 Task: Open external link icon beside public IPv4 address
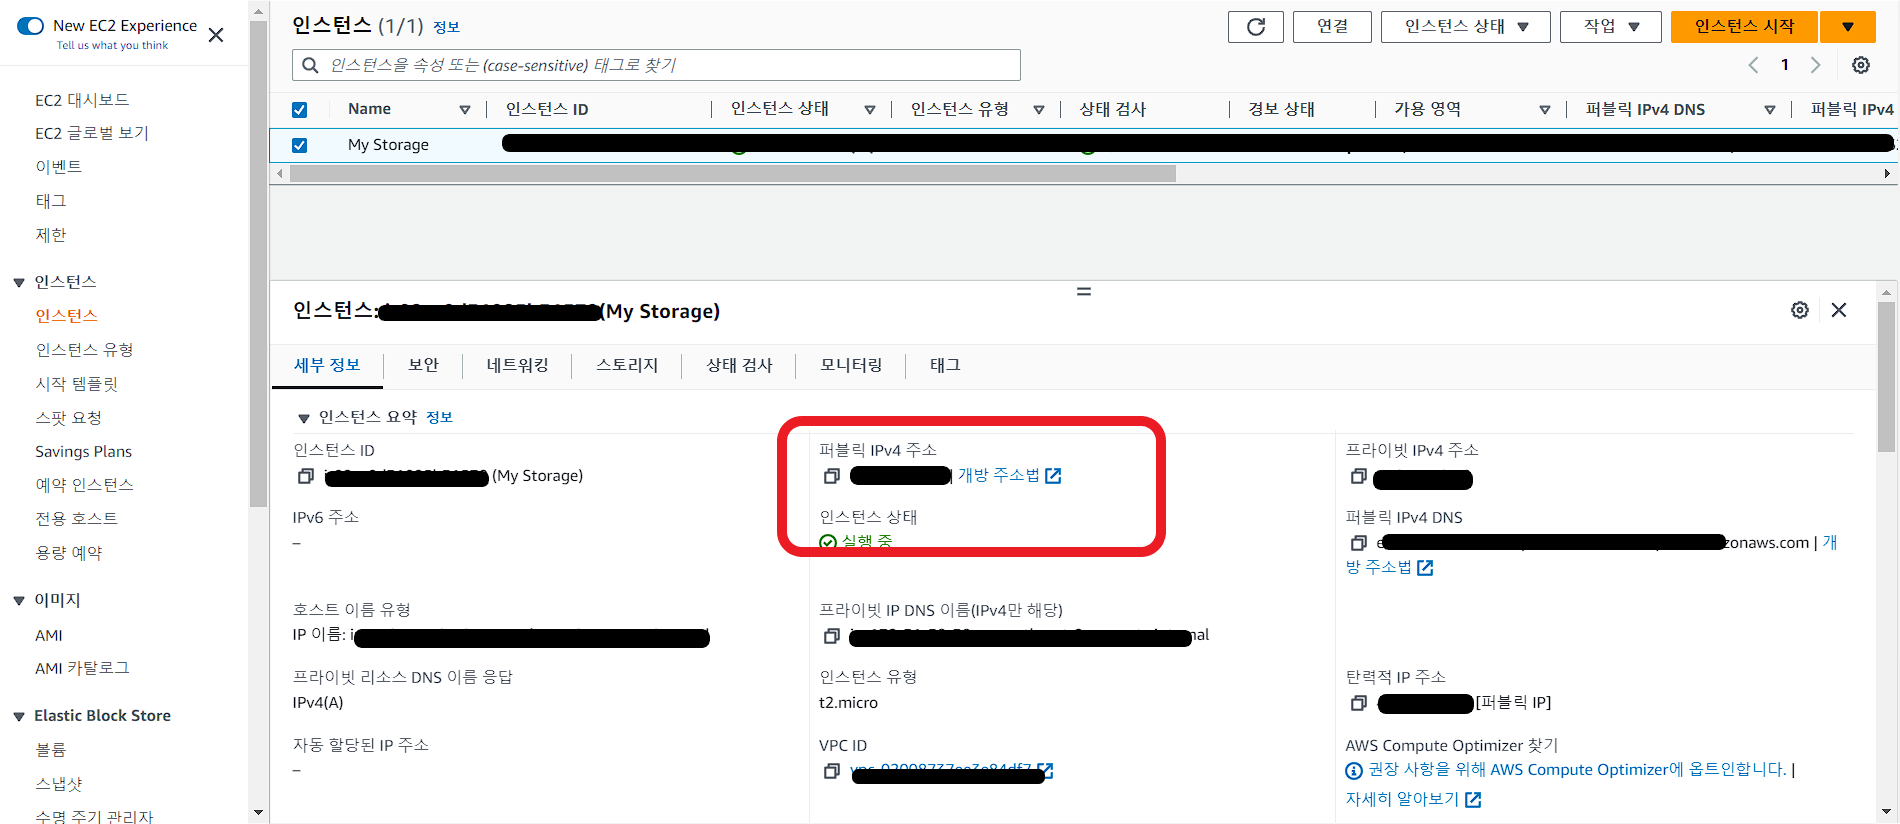click(x=1053, y=476)
